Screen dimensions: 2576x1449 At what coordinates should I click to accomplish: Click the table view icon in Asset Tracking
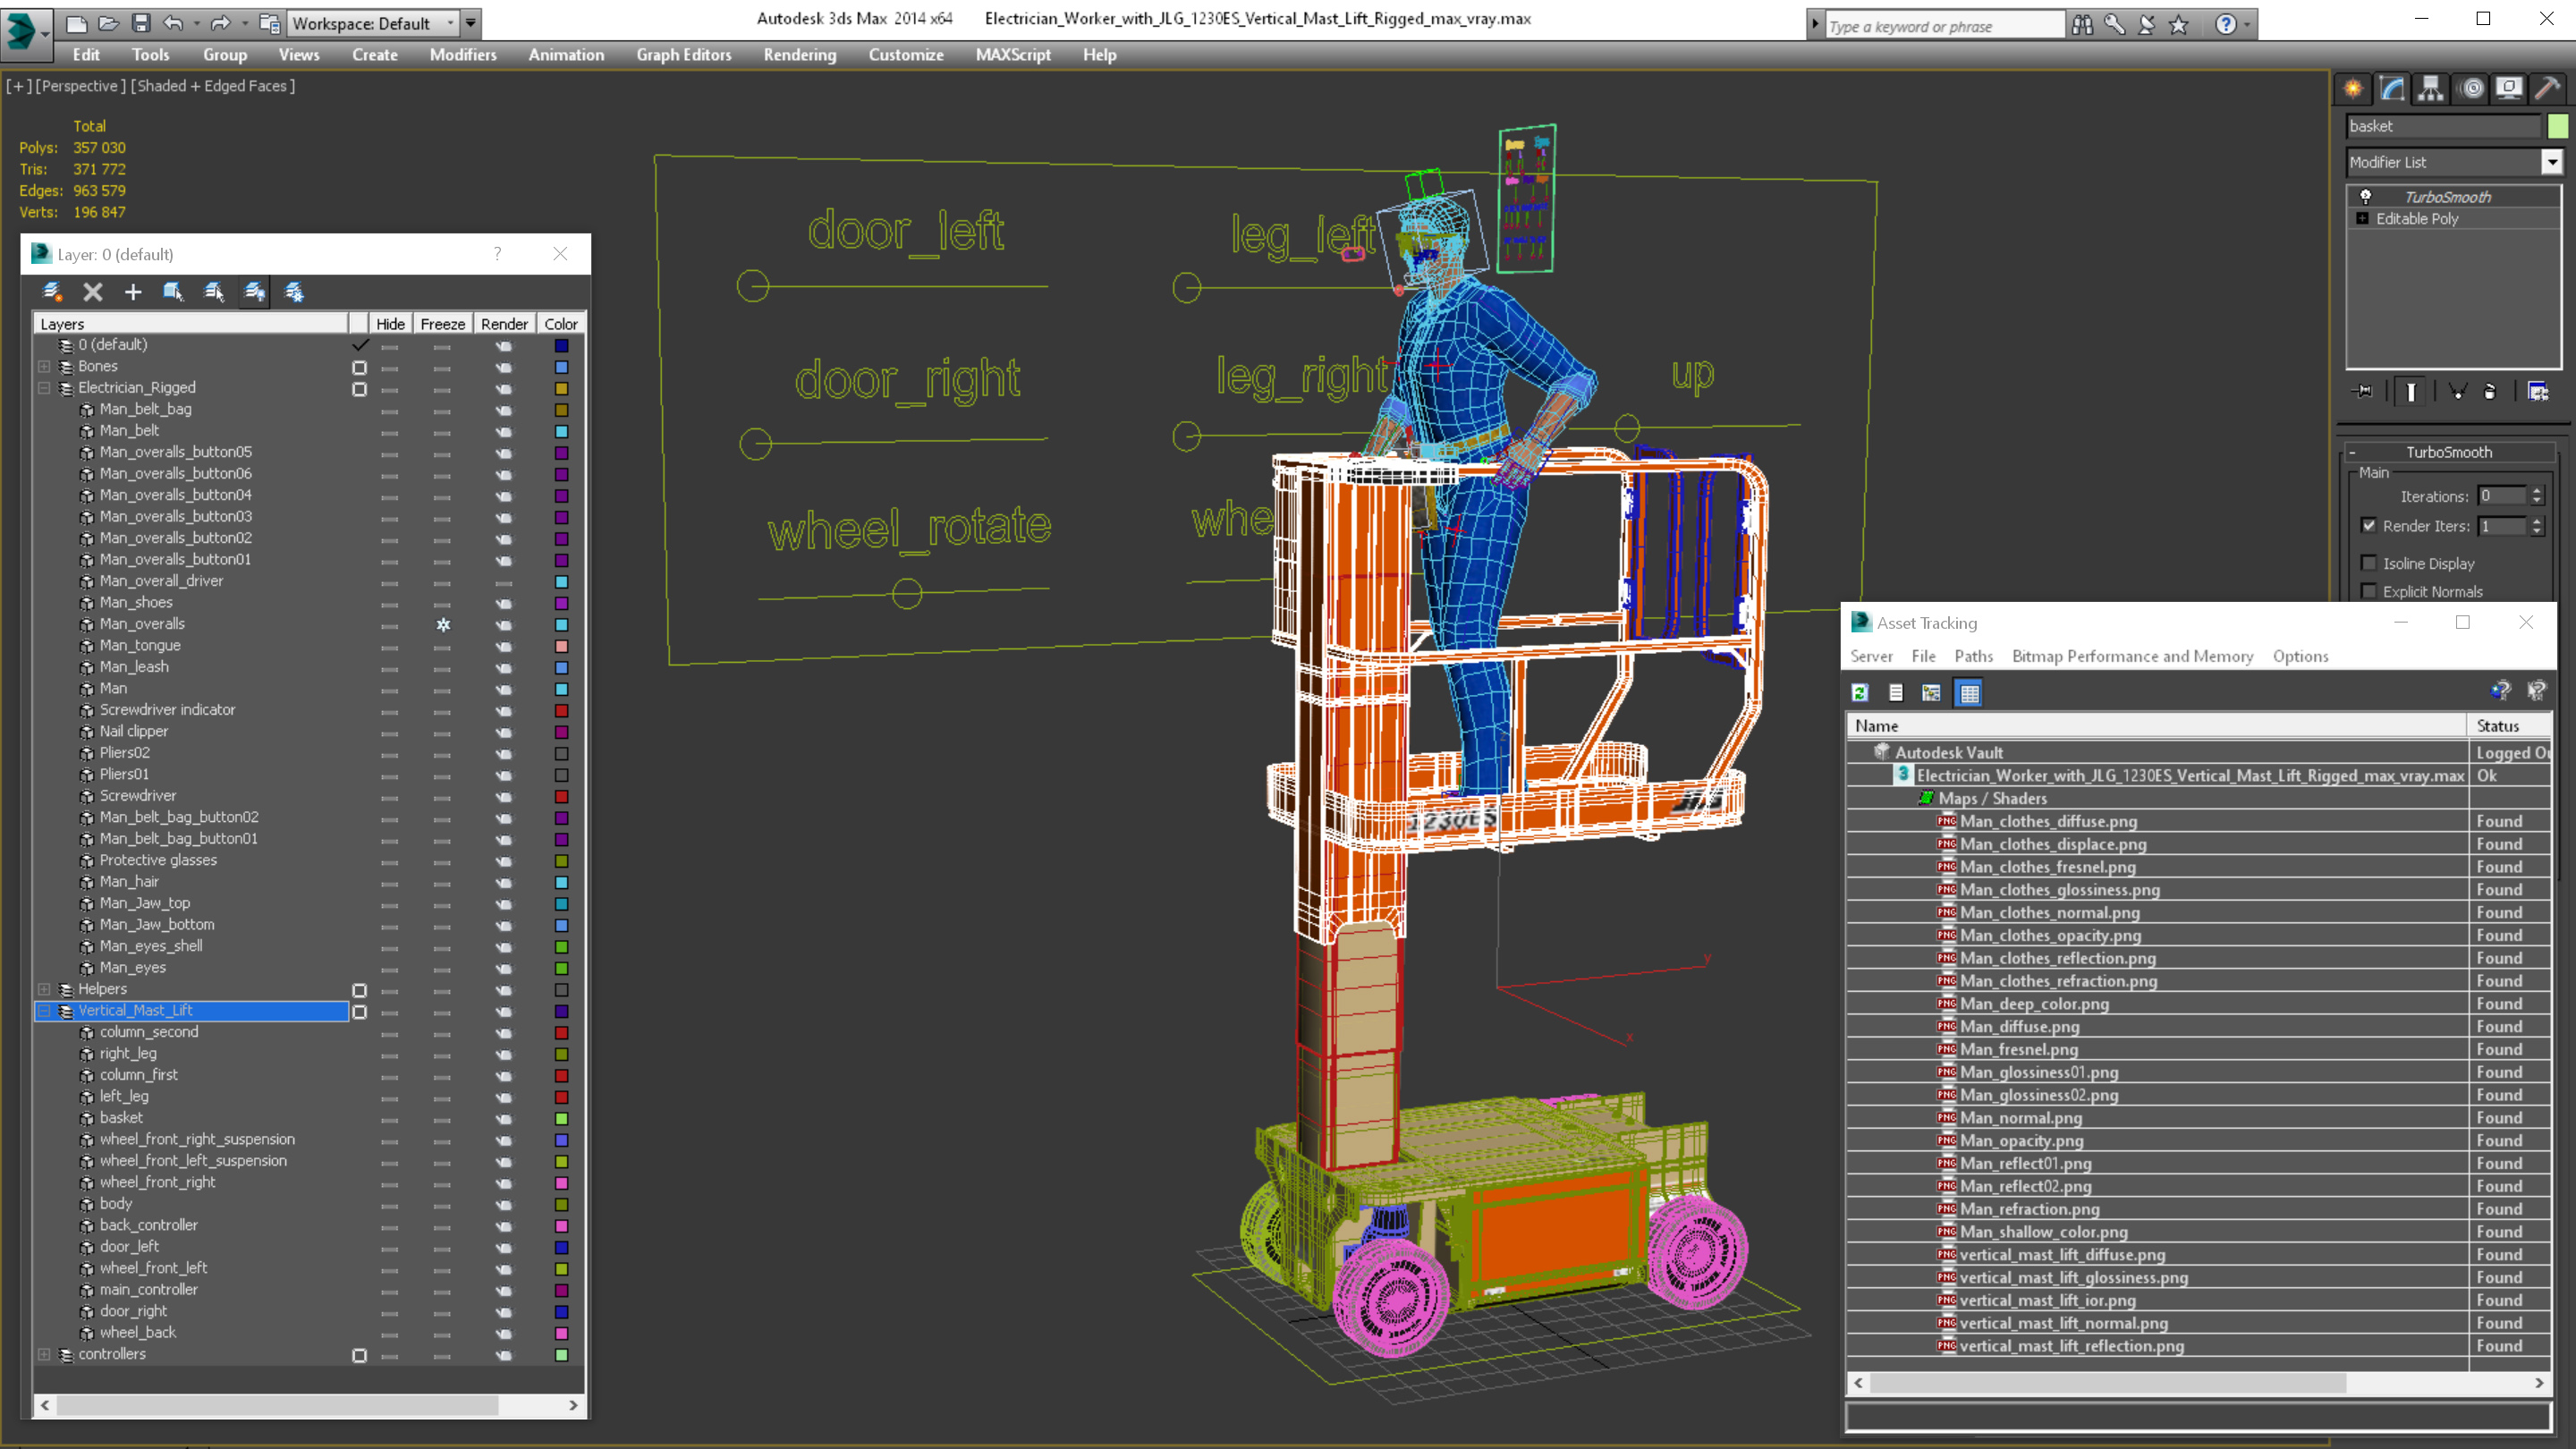(1969, 692)
